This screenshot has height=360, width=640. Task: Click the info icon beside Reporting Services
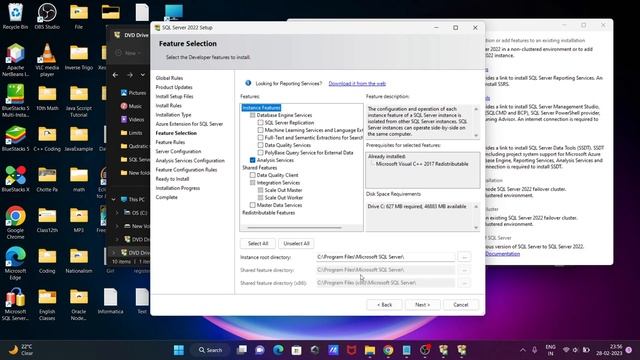(x=248, y=83)
